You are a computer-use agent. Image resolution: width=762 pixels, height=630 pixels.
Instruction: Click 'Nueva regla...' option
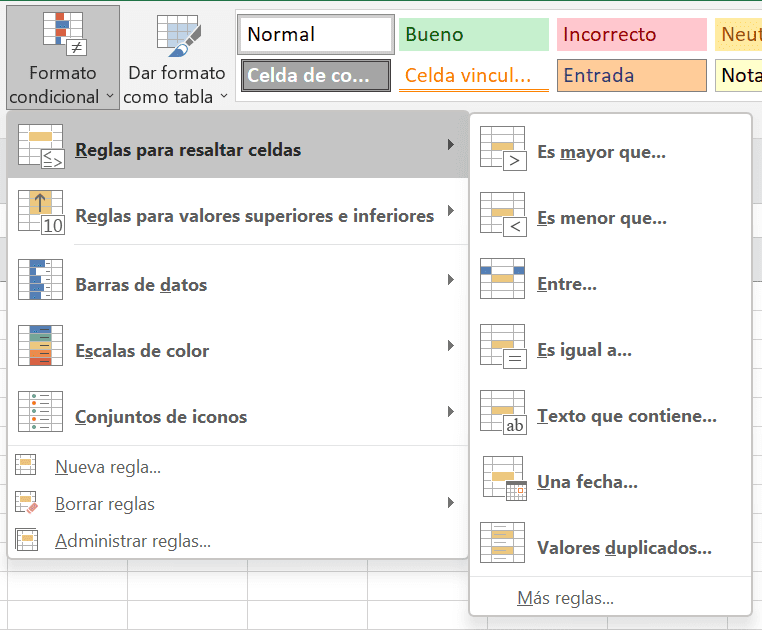tap(108, 467)
